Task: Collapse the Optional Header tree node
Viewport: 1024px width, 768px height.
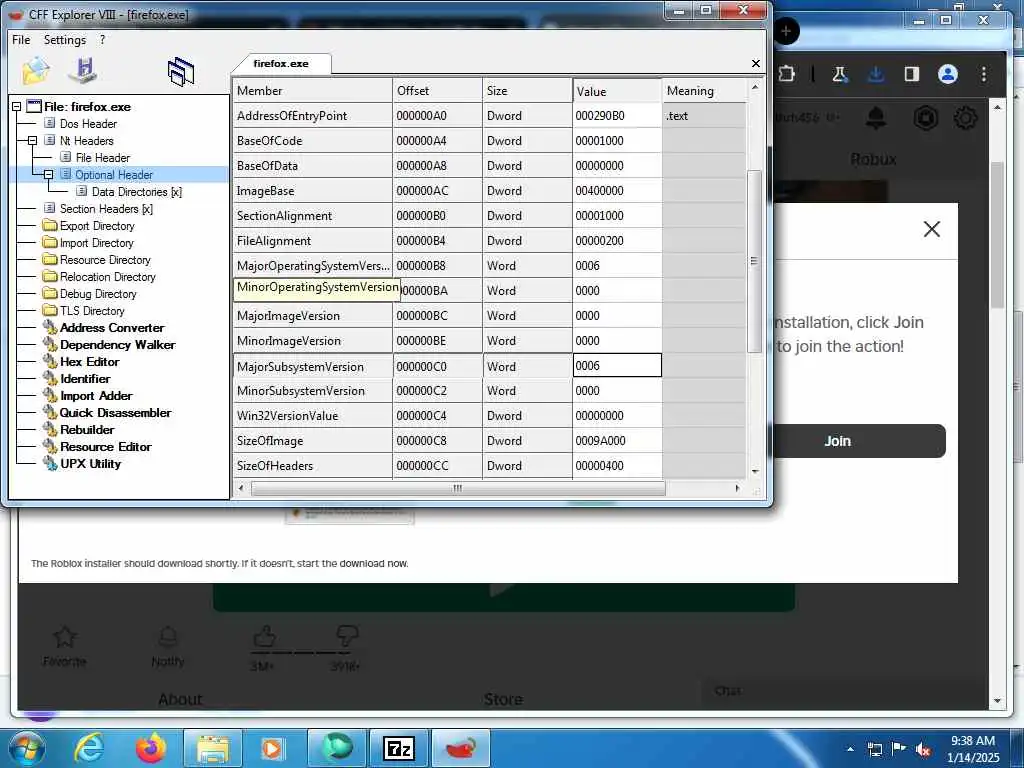Action: (48, 174)
